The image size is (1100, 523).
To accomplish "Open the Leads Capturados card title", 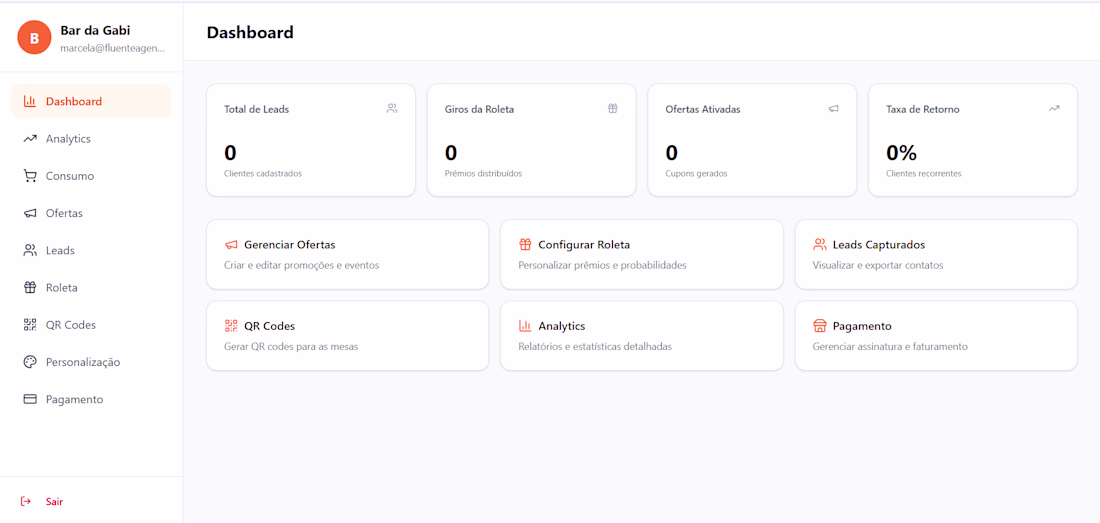I will tap(879, 245).
